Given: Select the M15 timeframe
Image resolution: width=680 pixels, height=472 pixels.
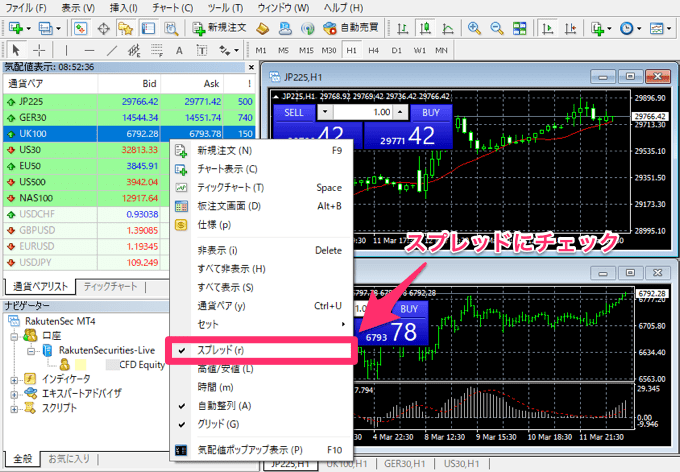Looking at the screenshot, I should [x=306, y=50].
